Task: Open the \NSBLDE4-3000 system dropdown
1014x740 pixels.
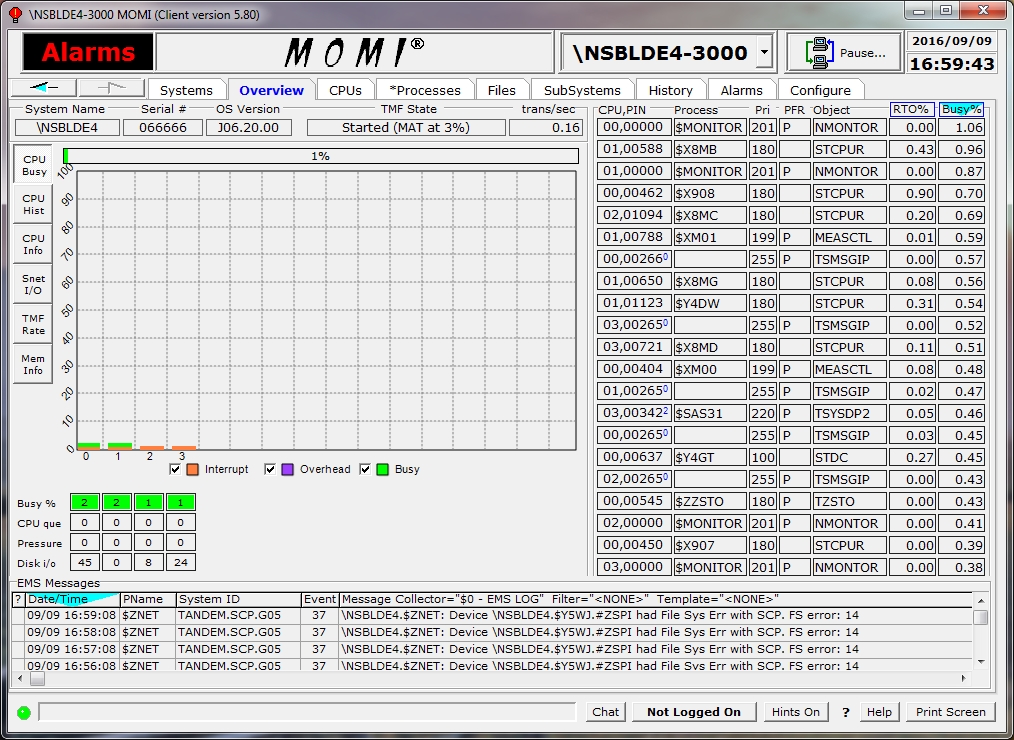Action: click(765, 52)
